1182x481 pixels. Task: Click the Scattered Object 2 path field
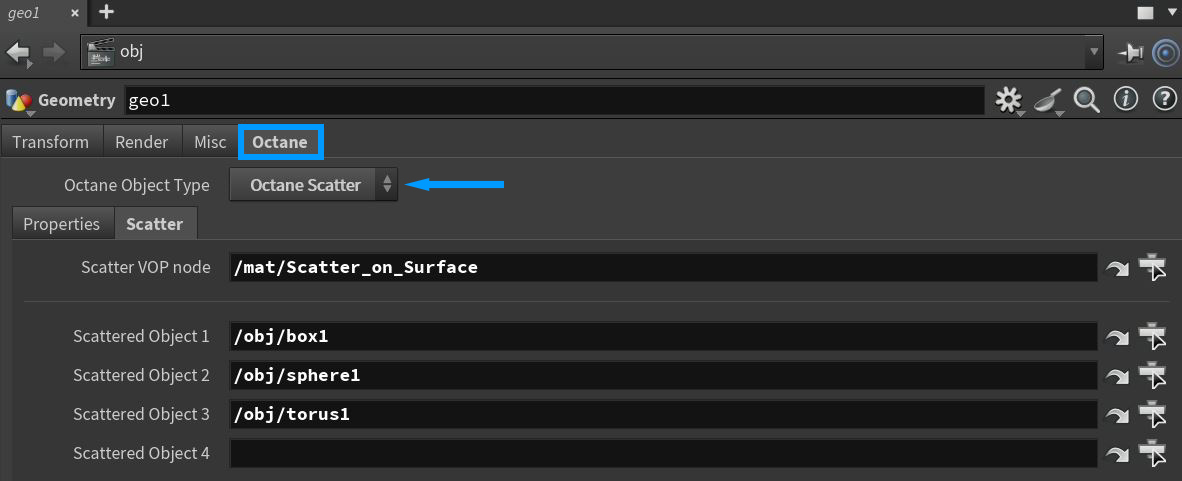pyautogui.click(x=663, y=376)
